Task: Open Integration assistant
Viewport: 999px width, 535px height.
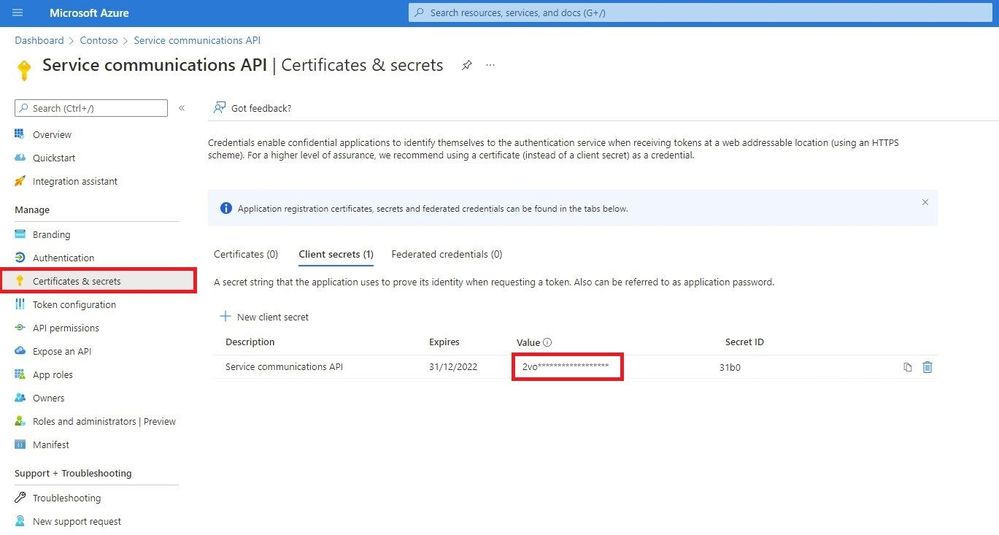Action: click(x=75, y=182)
